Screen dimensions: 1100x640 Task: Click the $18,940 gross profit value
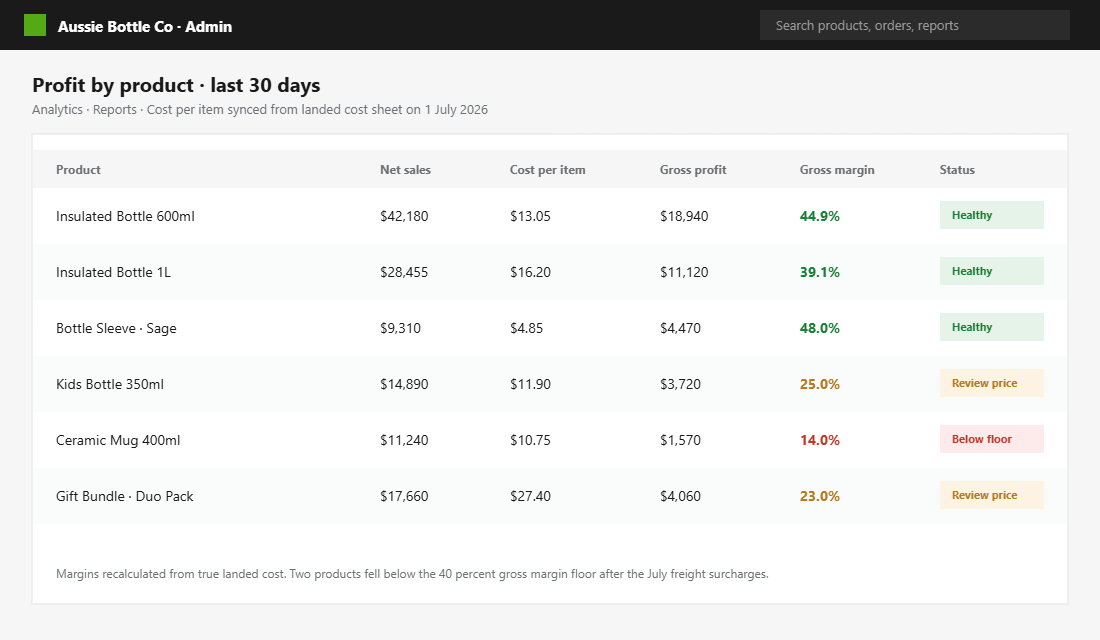(x=684, y=216)
